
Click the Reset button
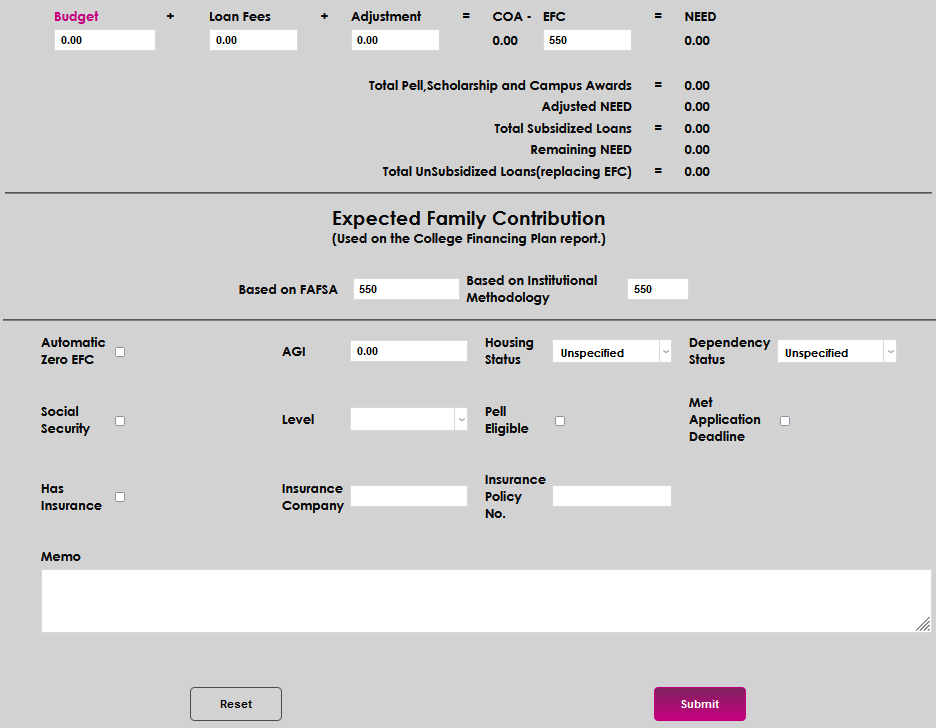(236, 704)
